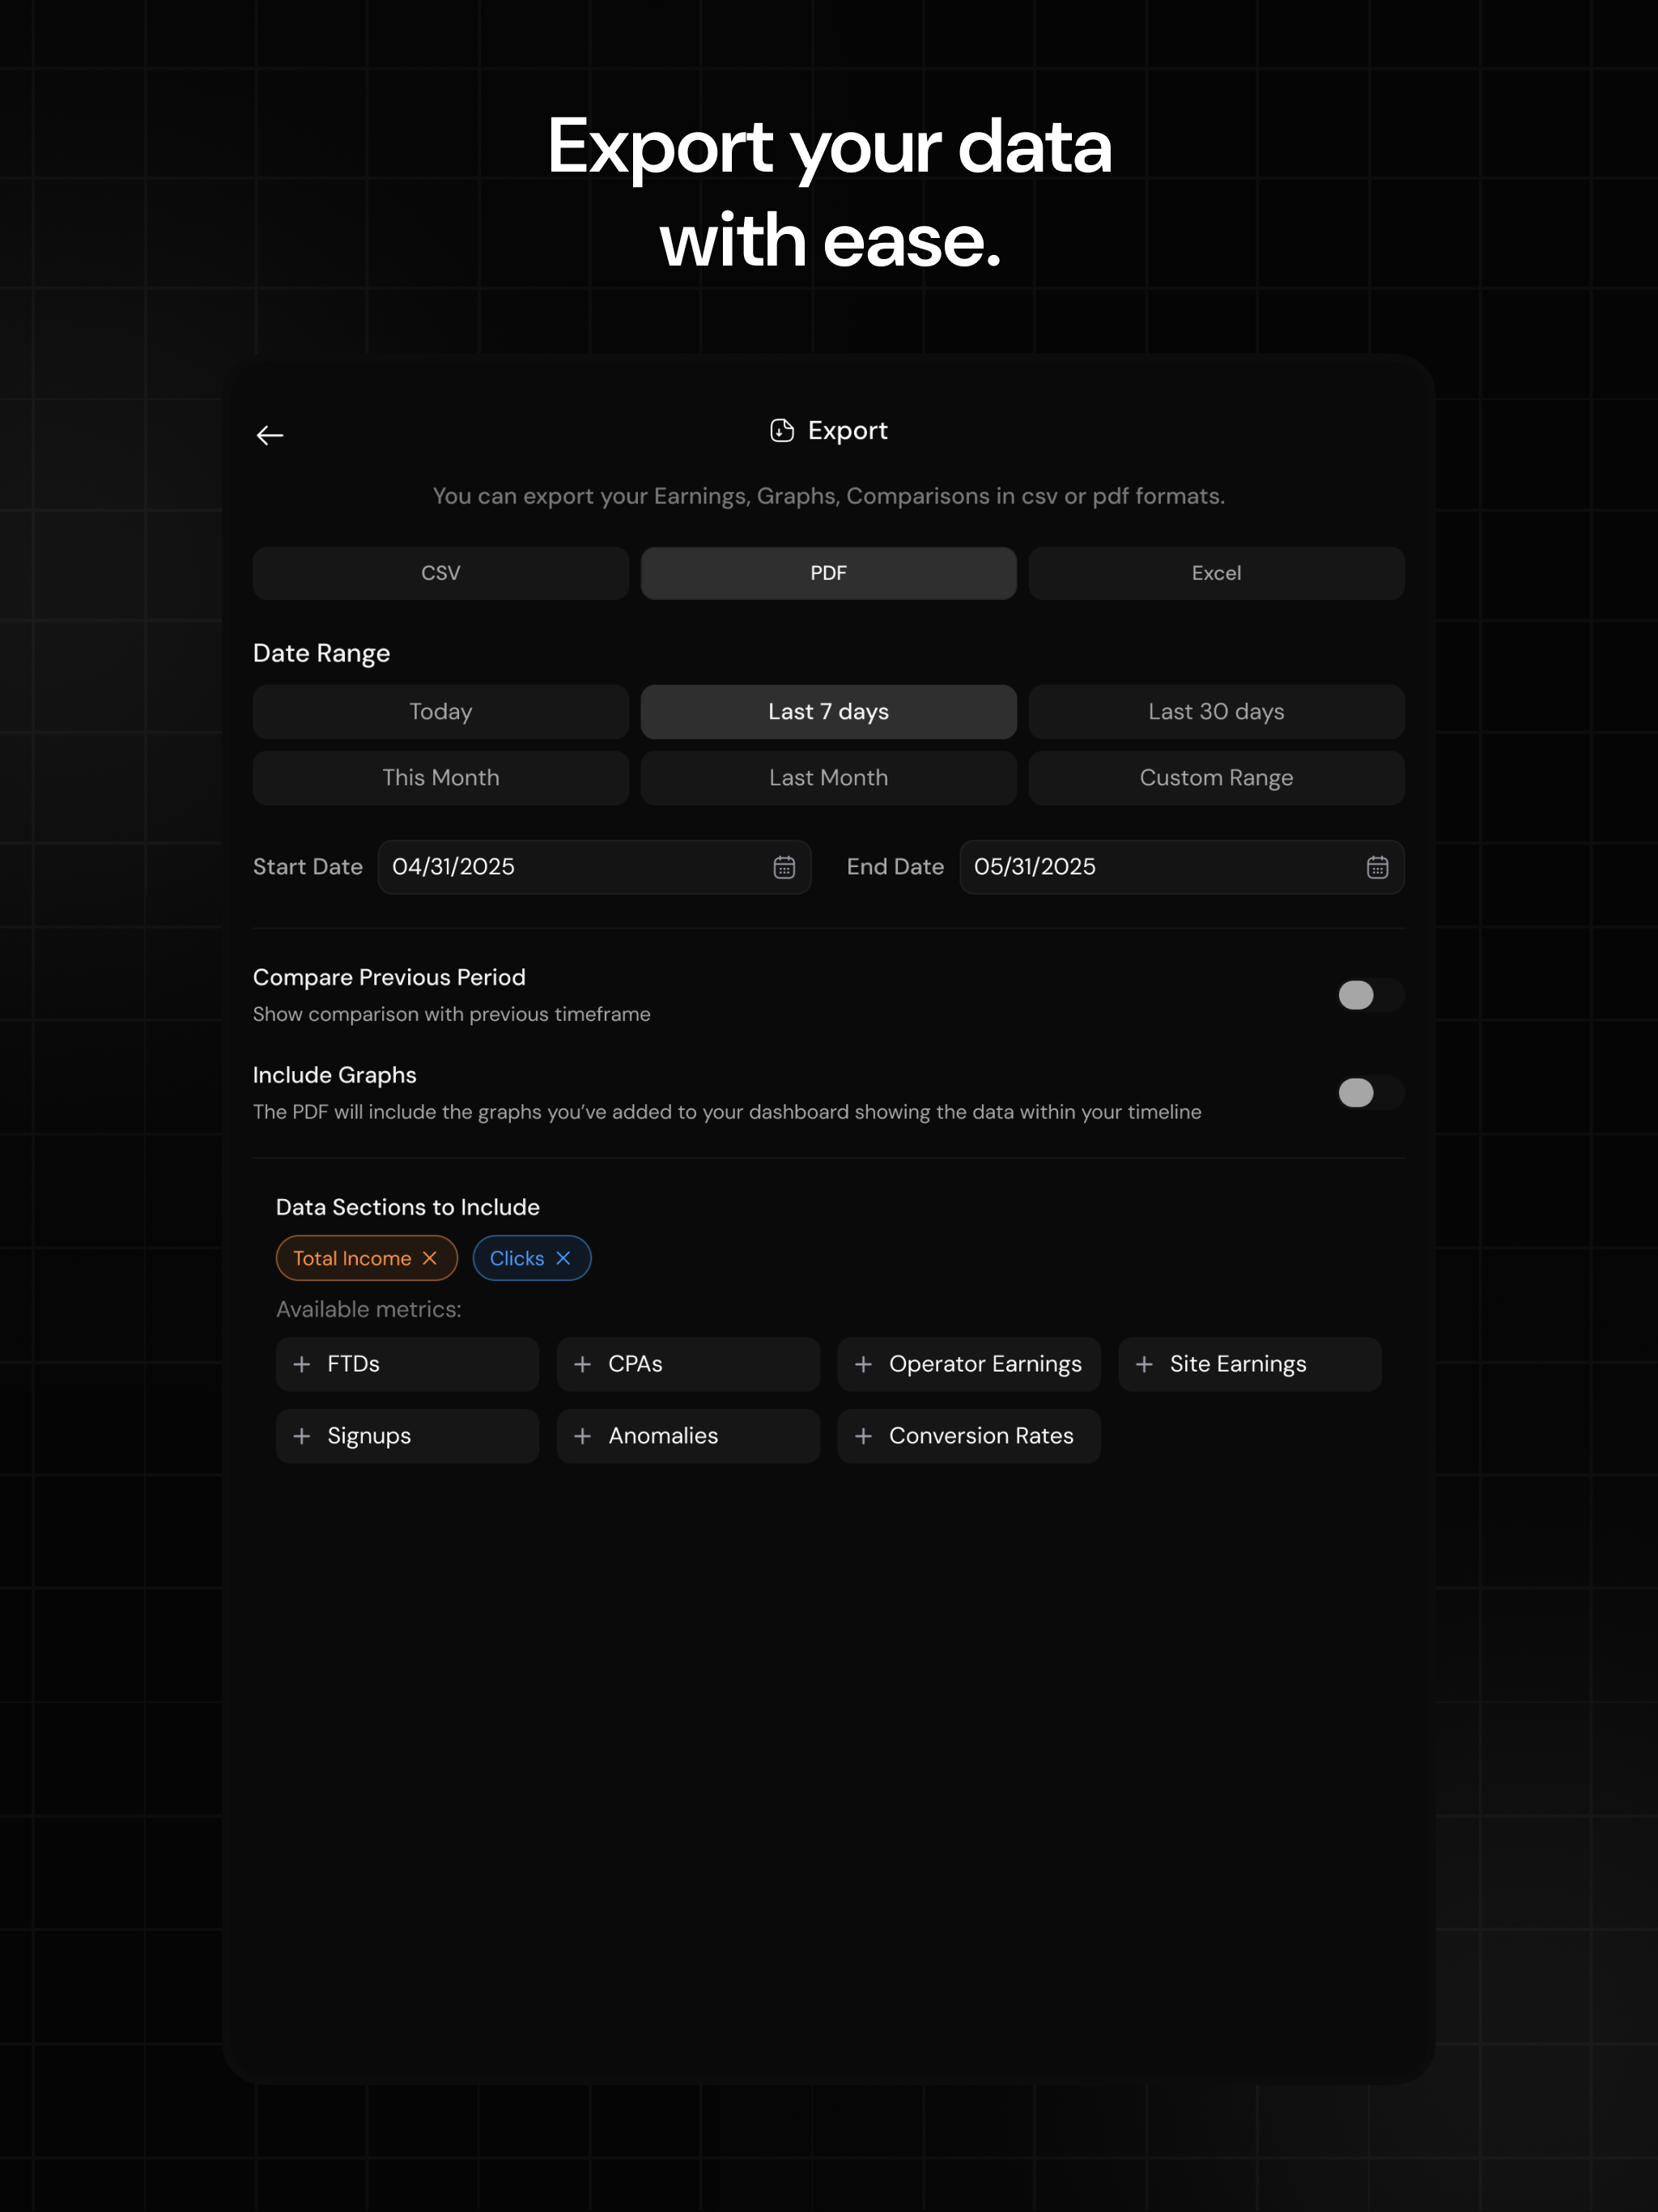Click the Compare Previous Period label
The width and height of the screenshot is (1658, 2212).
pos(389,977)
